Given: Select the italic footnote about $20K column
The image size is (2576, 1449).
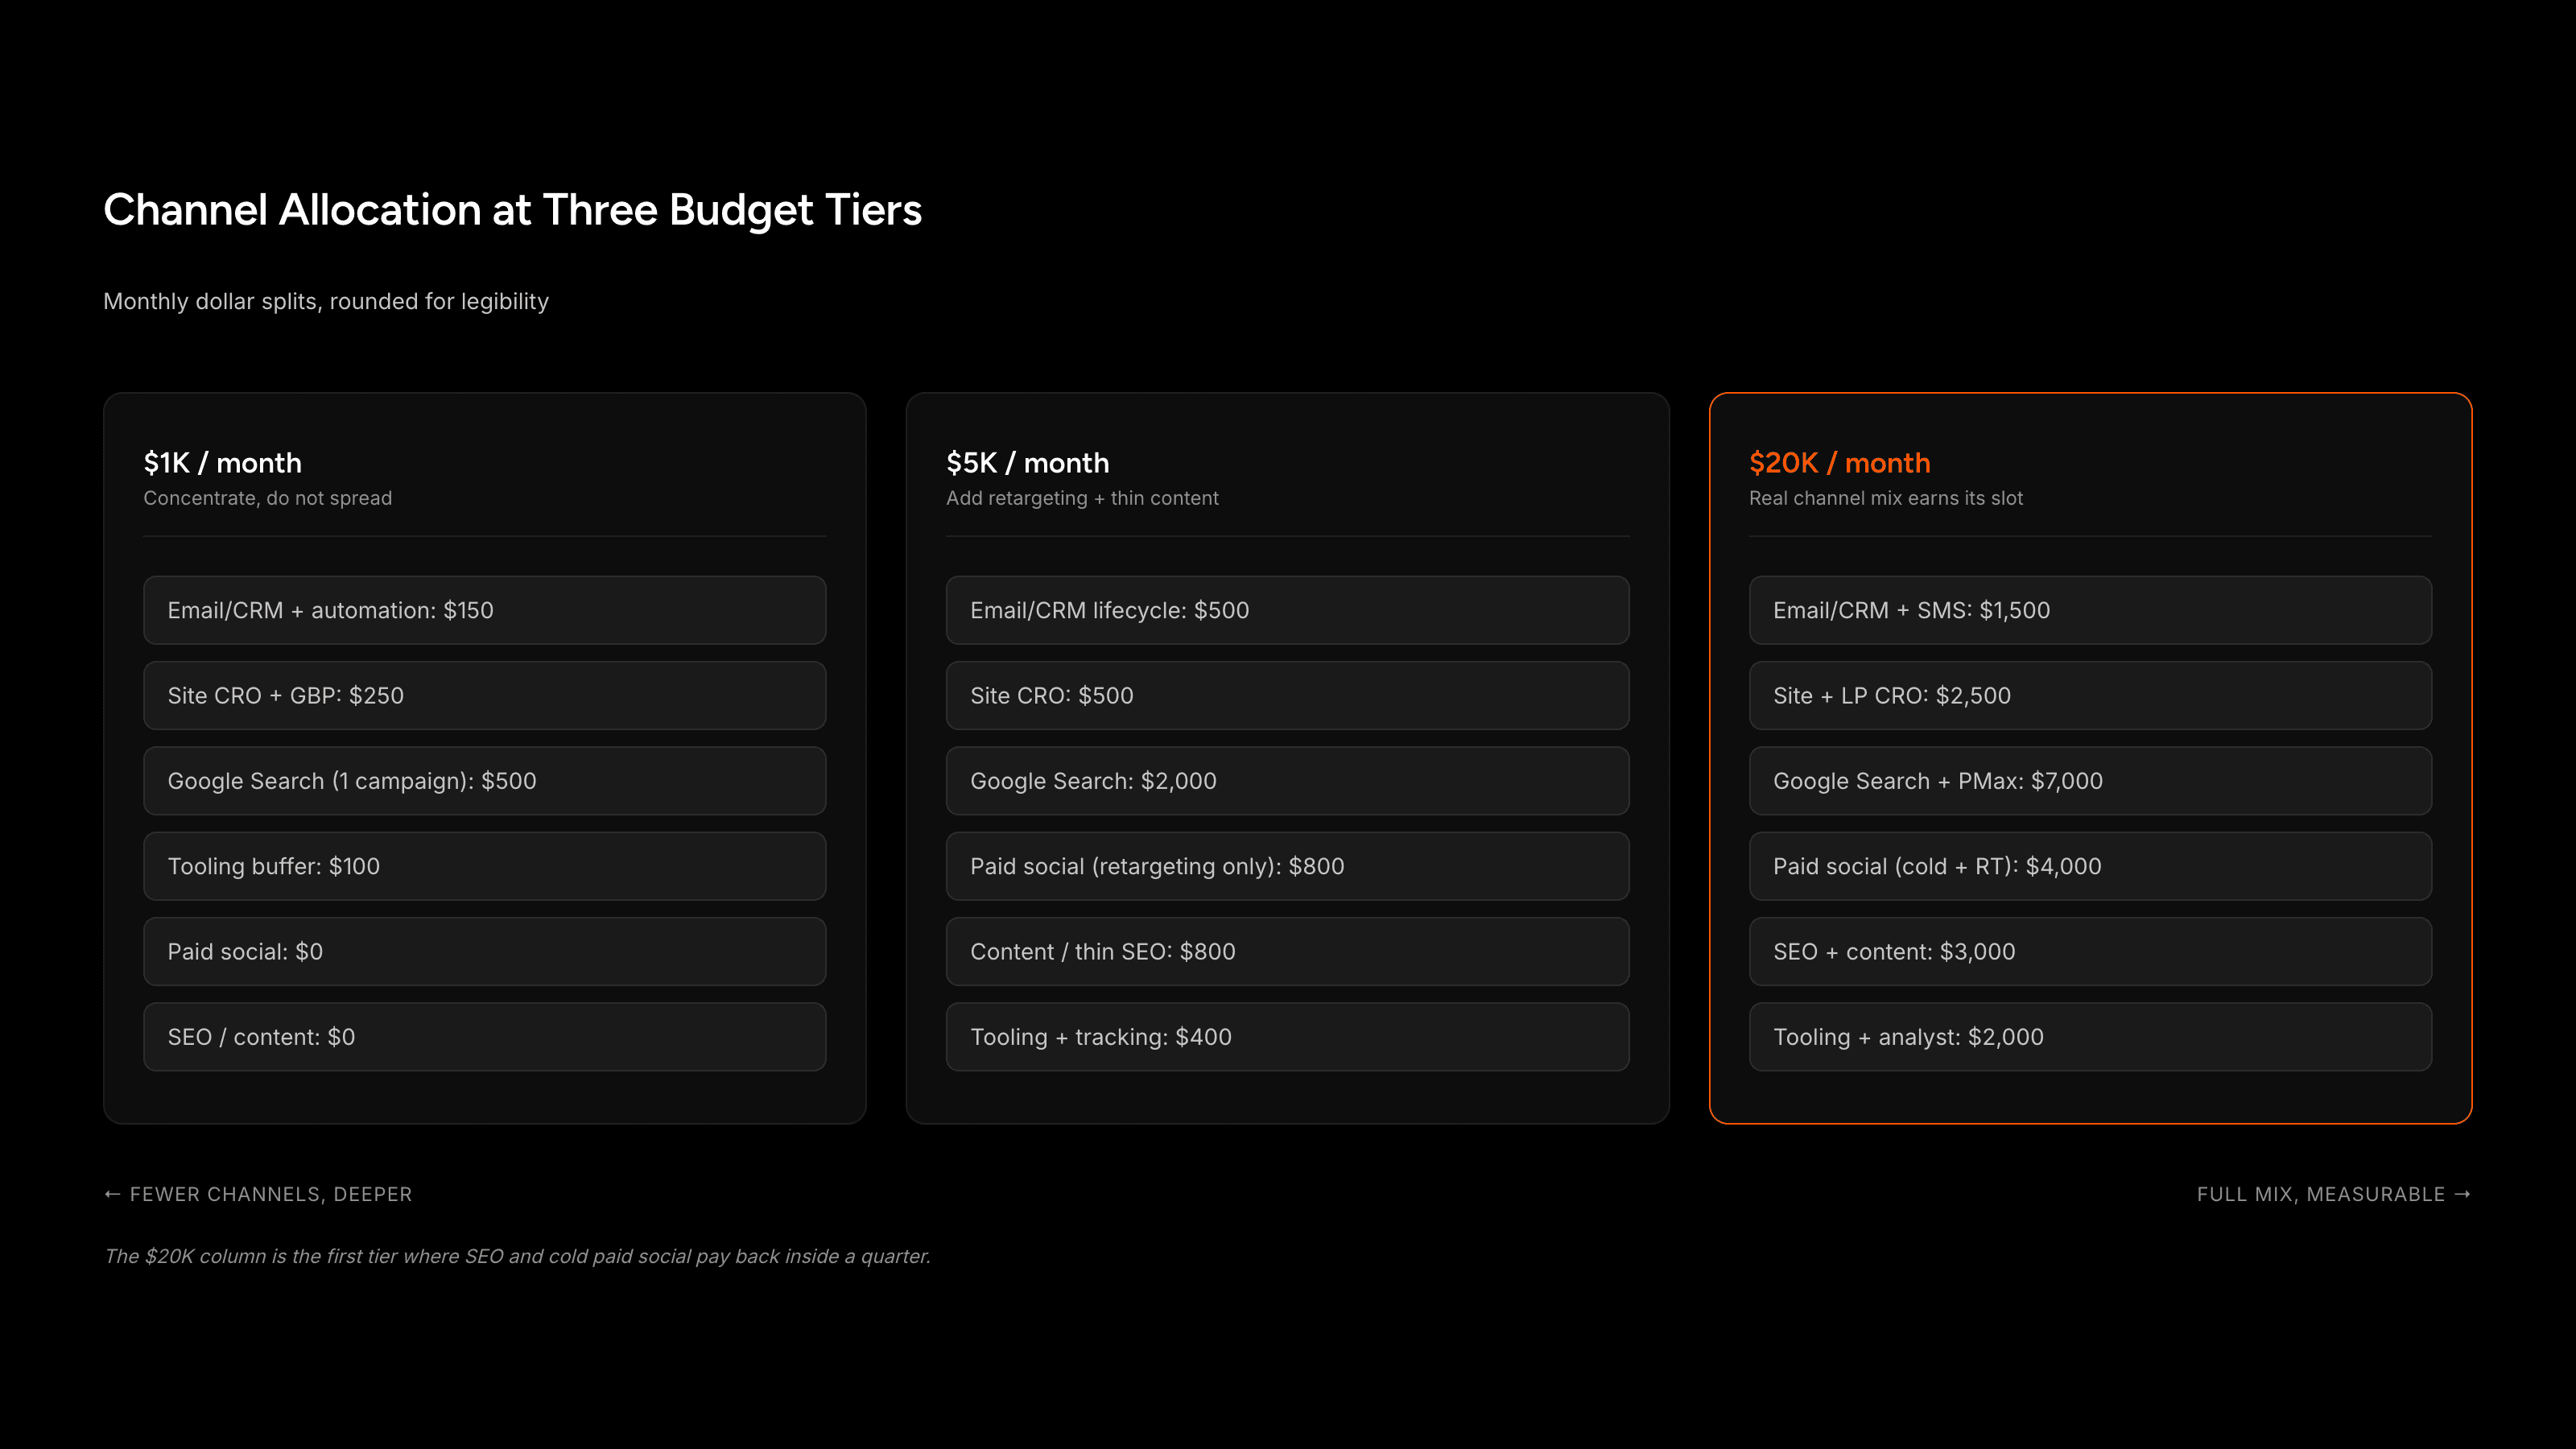Looking at the screenshot, I should tap(517, 1256).
